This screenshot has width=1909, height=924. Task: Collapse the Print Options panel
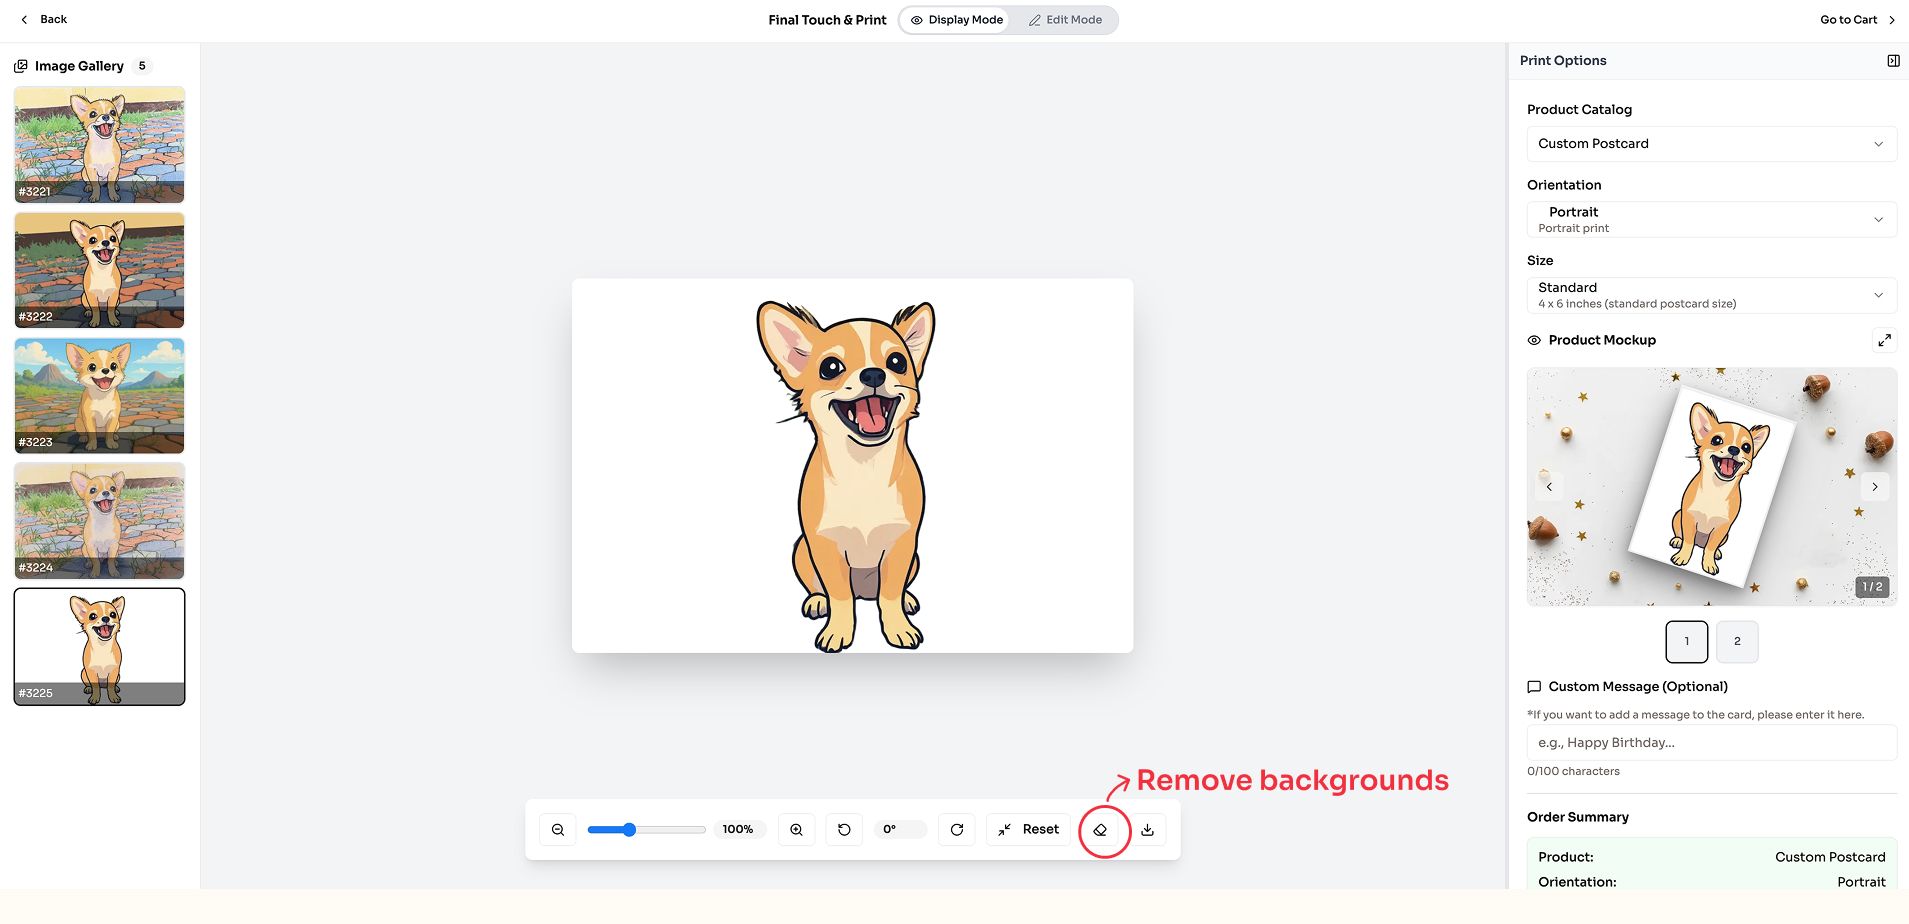tap(1893, 61)
